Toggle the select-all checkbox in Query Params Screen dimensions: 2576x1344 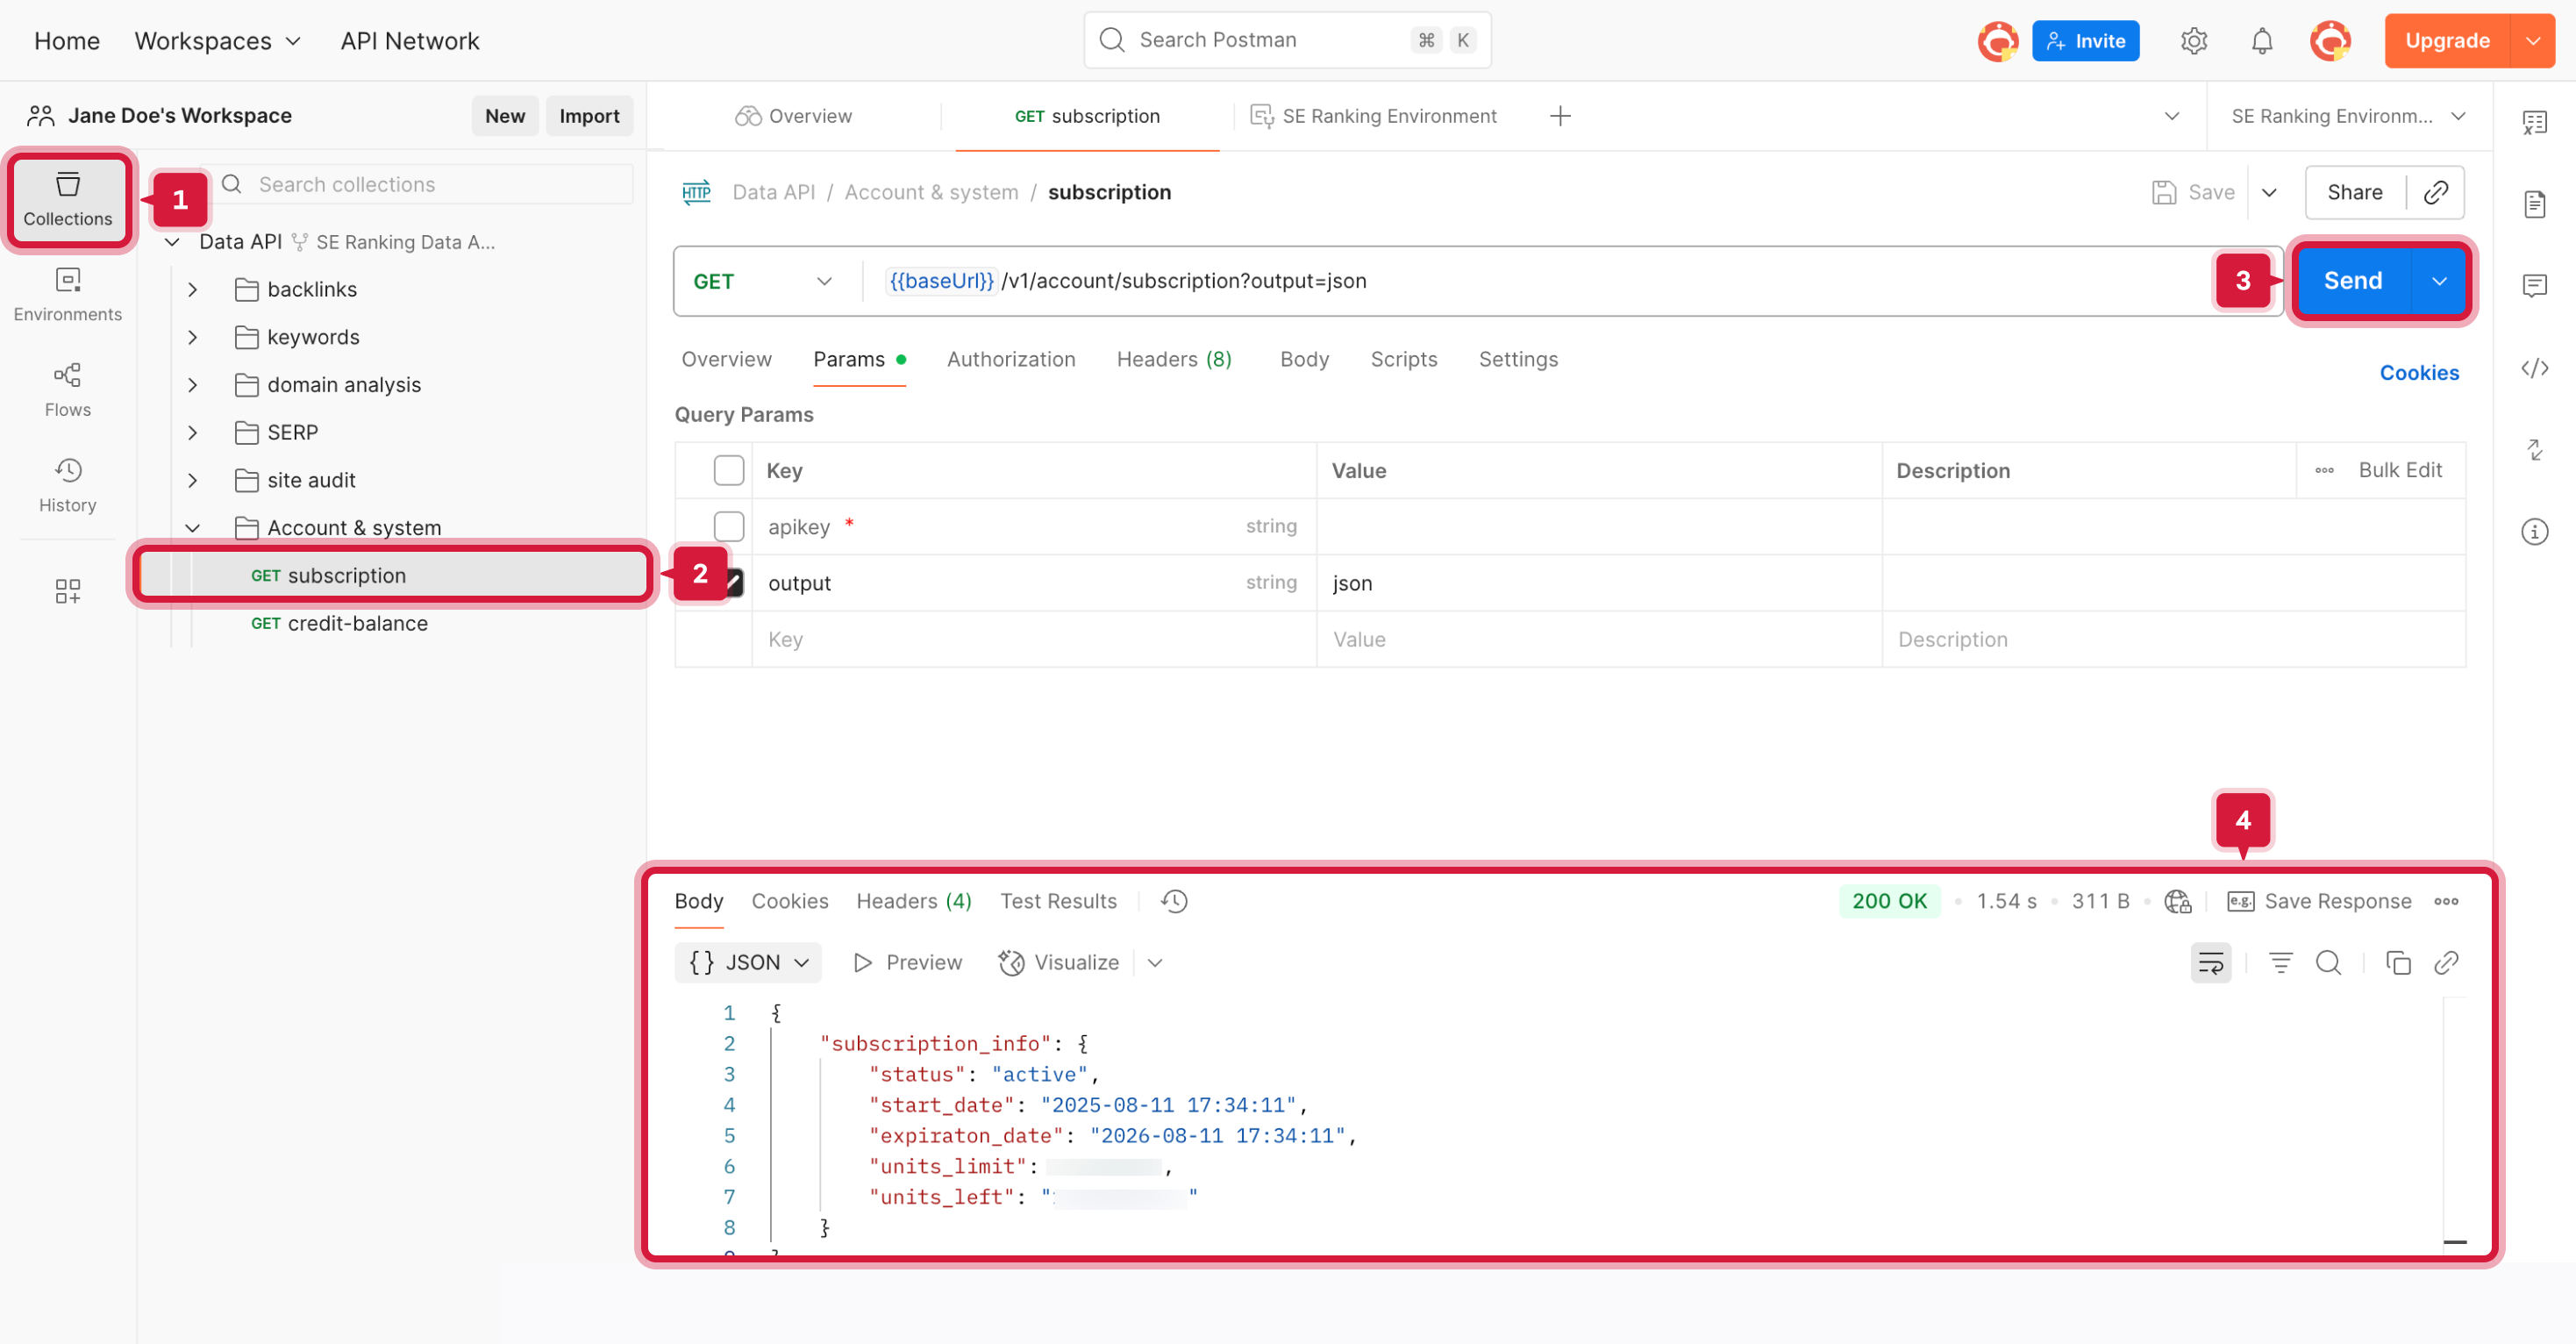click(x=730, y=470)
